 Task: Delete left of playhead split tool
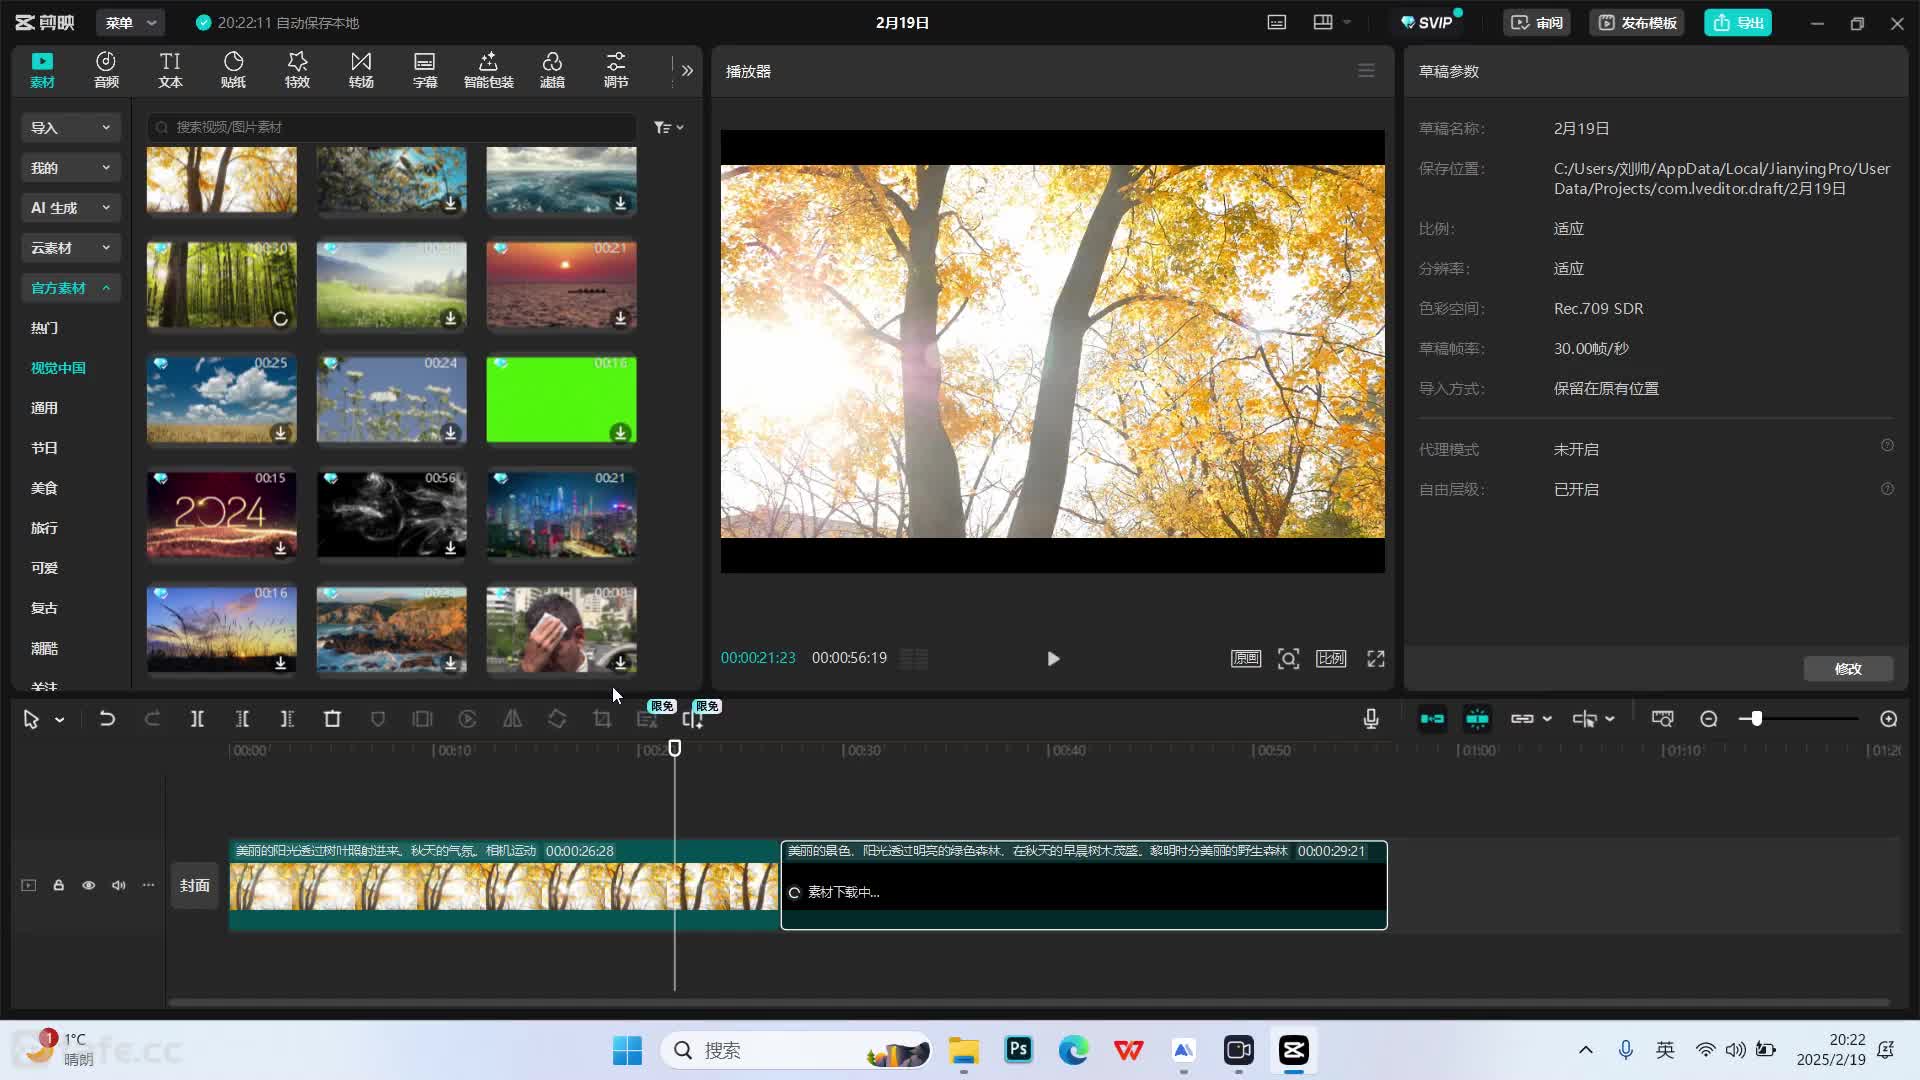[x=242, y=719]
